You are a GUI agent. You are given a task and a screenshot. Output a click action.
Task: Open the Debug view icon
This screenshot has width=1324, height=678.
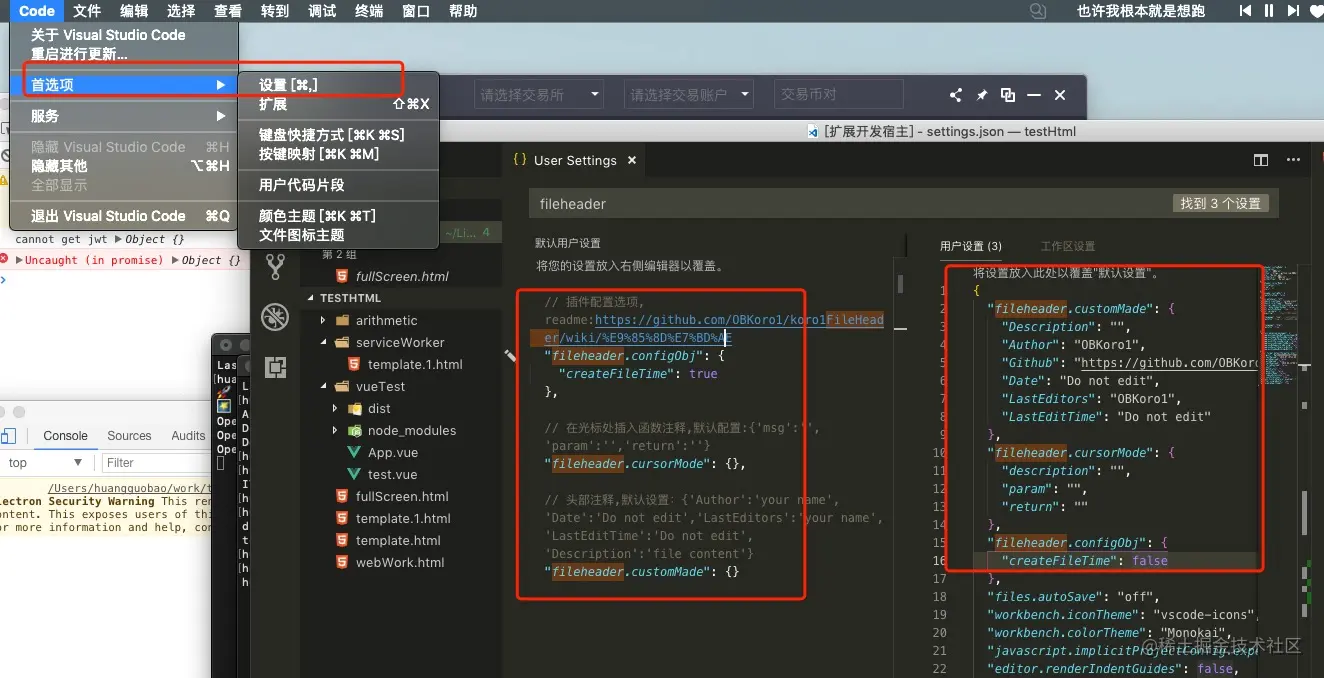tap(275, 317)
